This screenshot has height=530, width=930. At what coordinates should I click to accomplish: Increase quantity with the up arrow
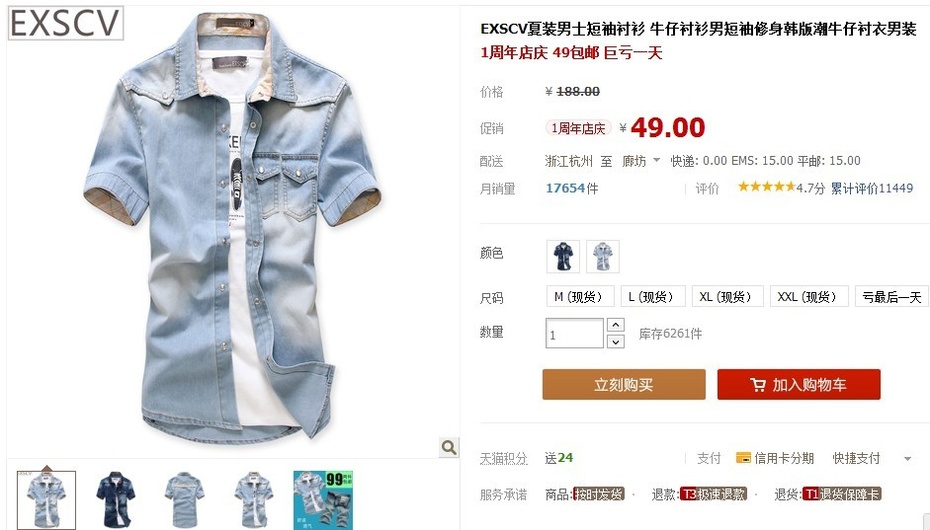(x=616, y=325)
